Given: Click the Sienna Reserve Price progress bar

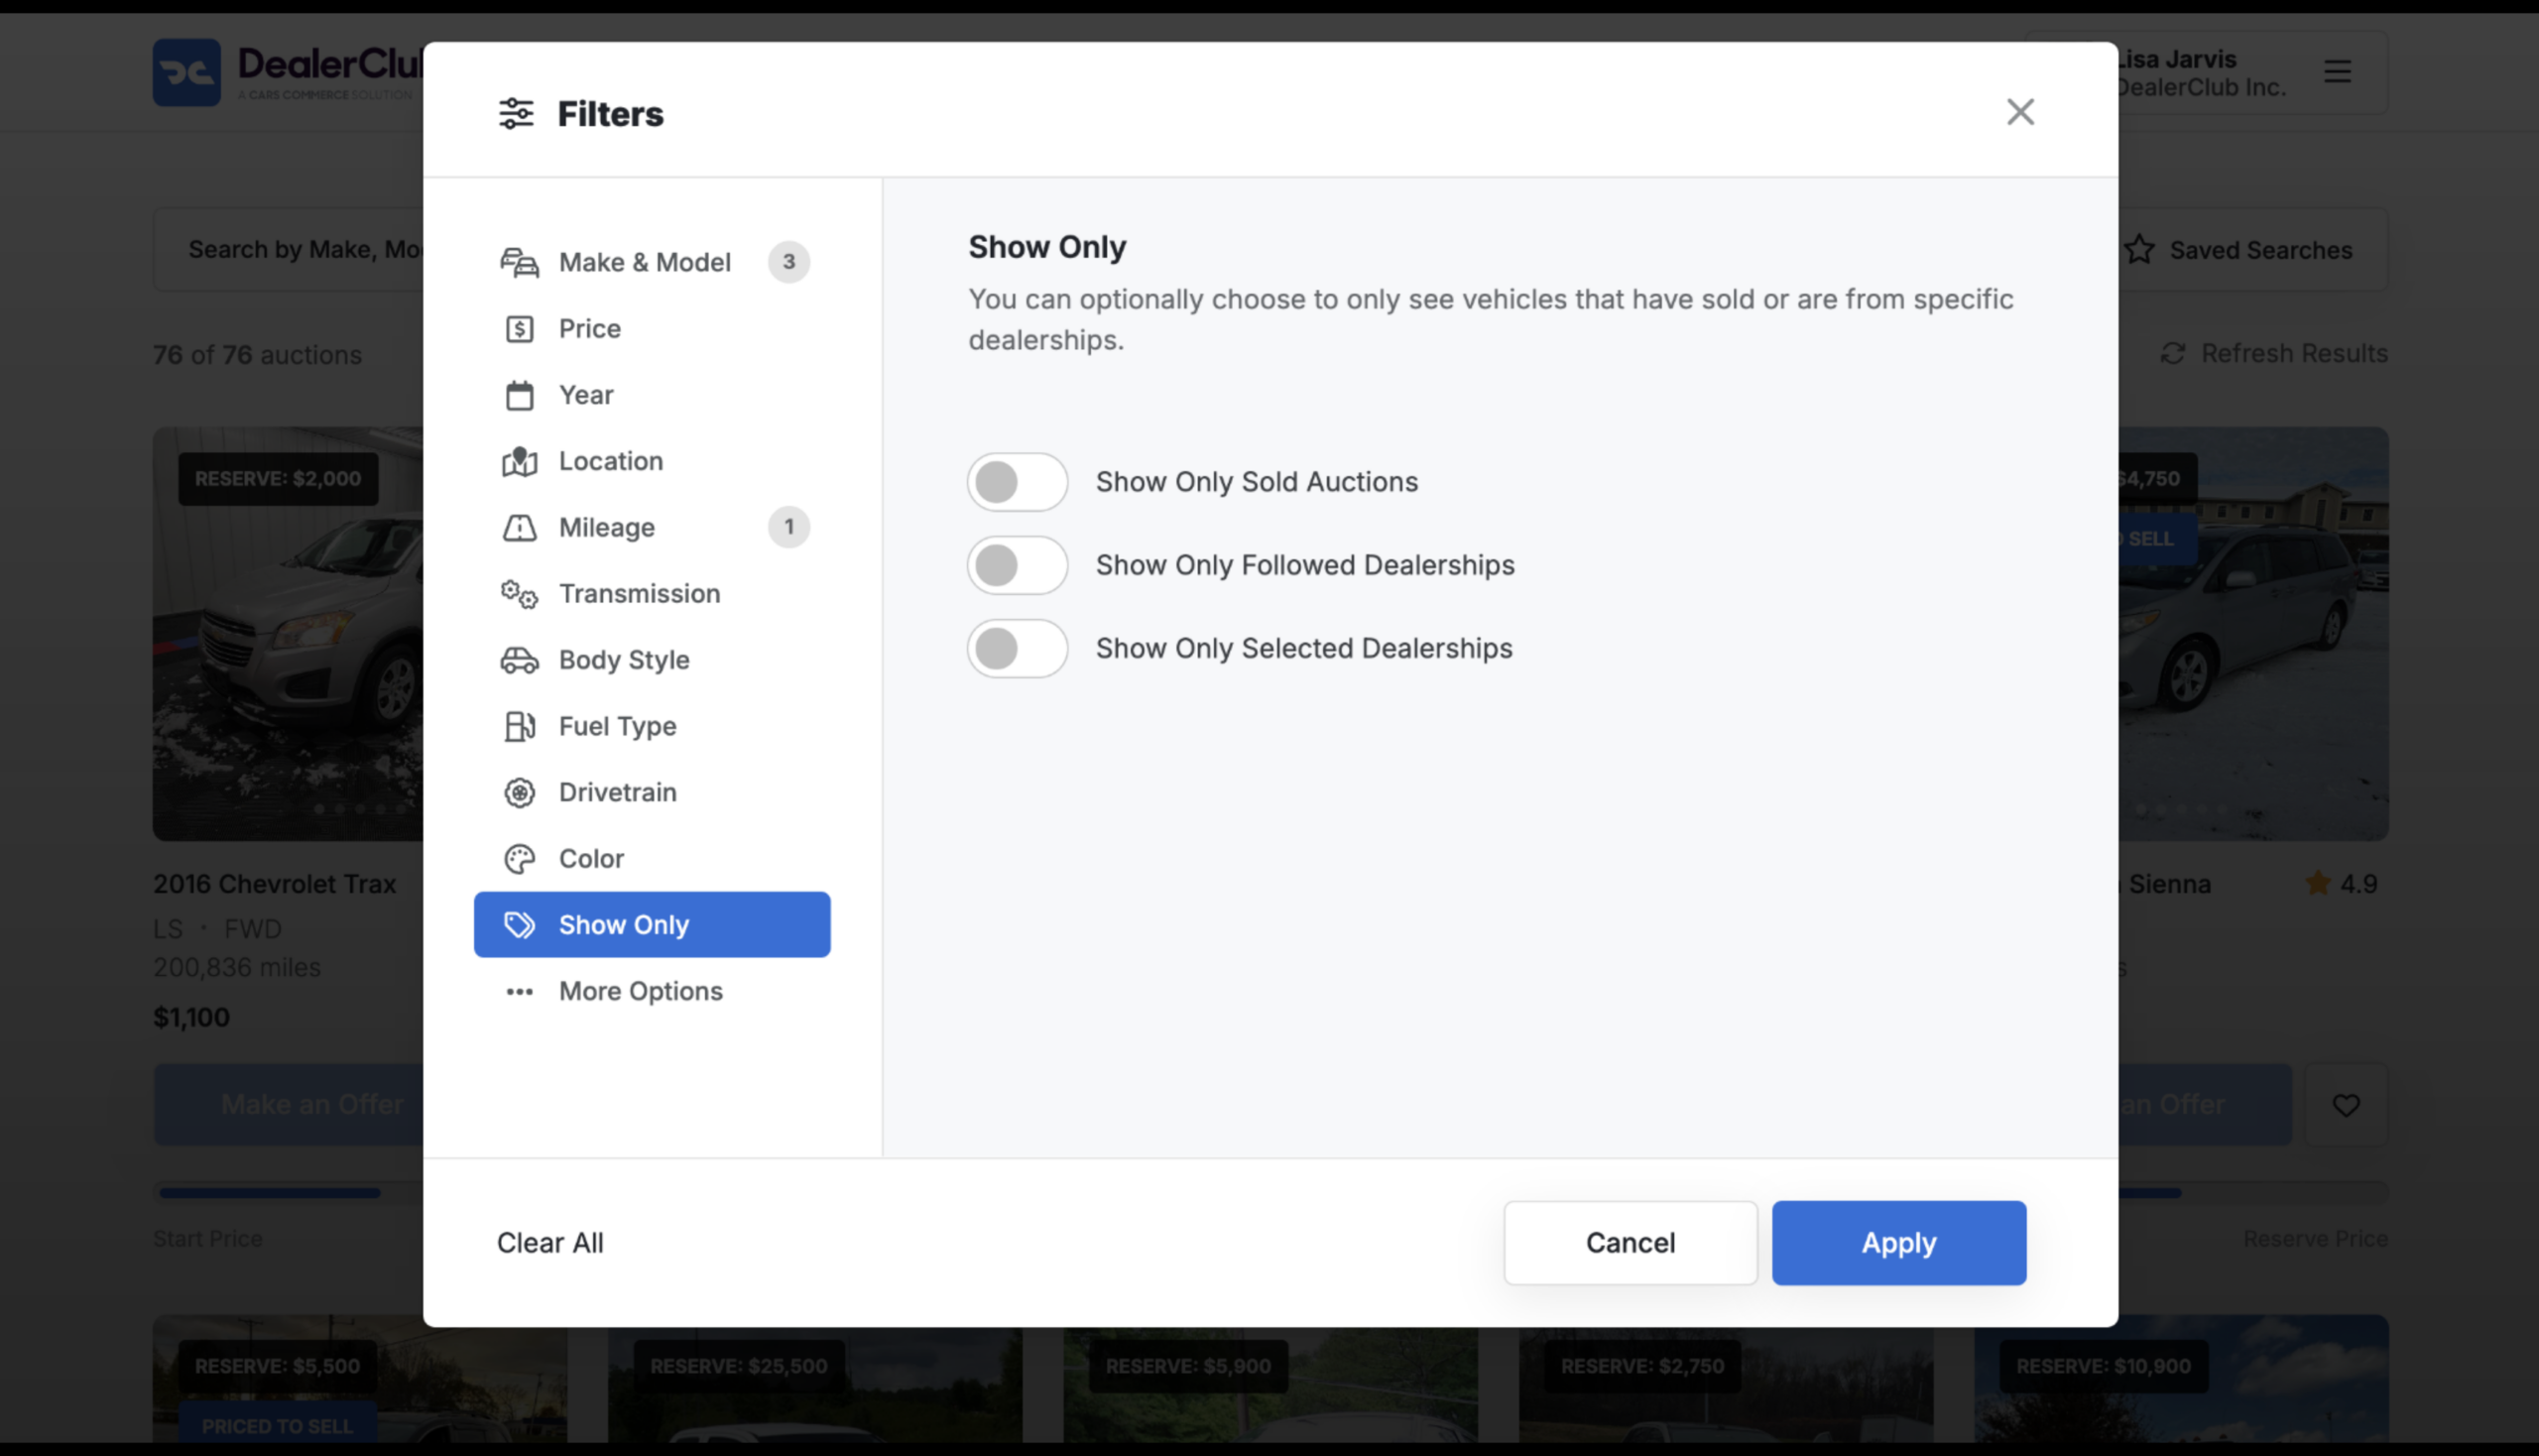Looking at the screenshot, I should [x=2253, y=1193].
